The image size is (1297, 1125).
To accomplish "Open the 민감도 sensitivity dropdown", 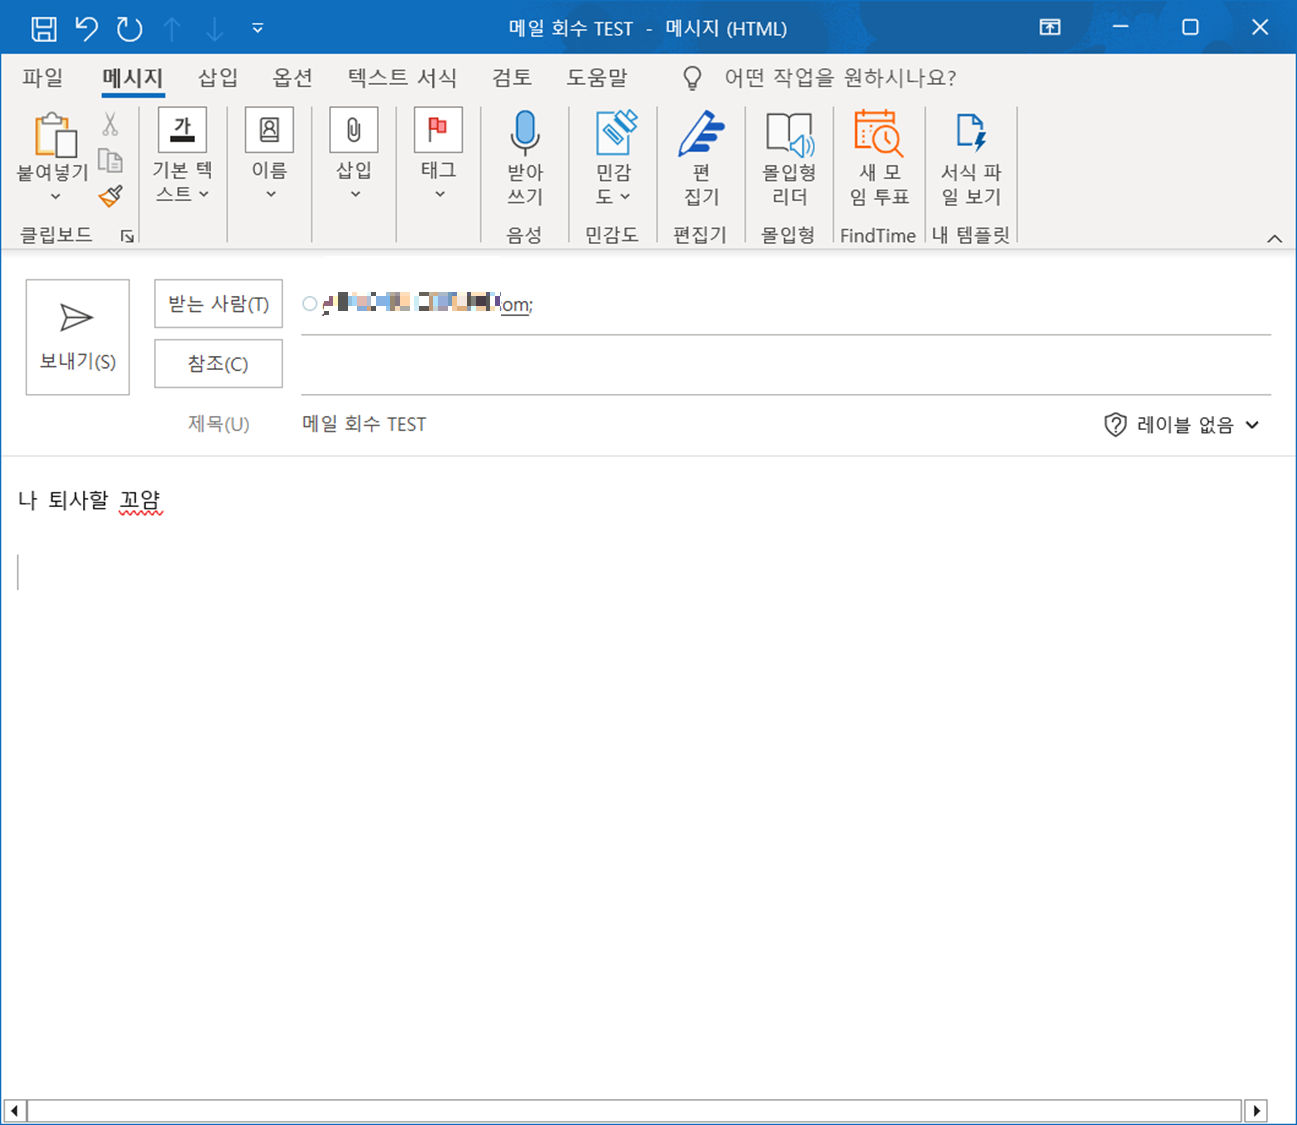I will pos(614,158).
